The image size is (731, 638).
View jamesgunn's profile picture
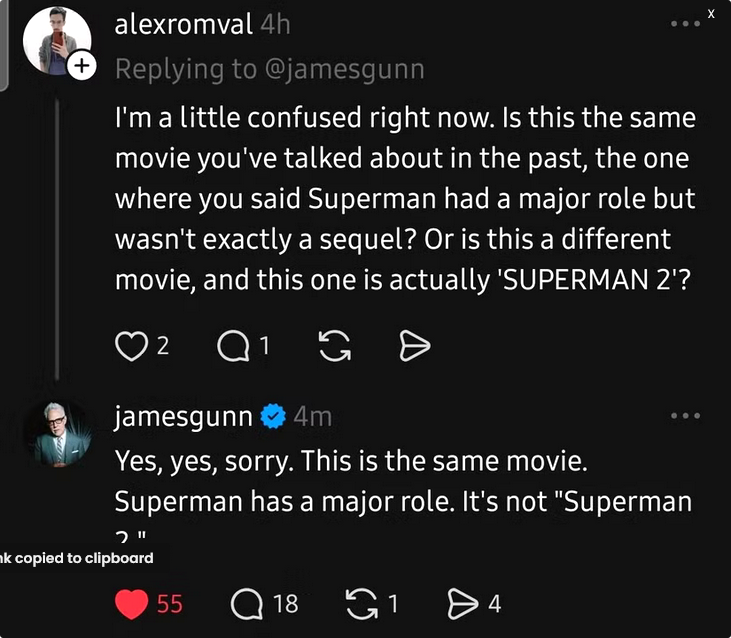(57, 433)
